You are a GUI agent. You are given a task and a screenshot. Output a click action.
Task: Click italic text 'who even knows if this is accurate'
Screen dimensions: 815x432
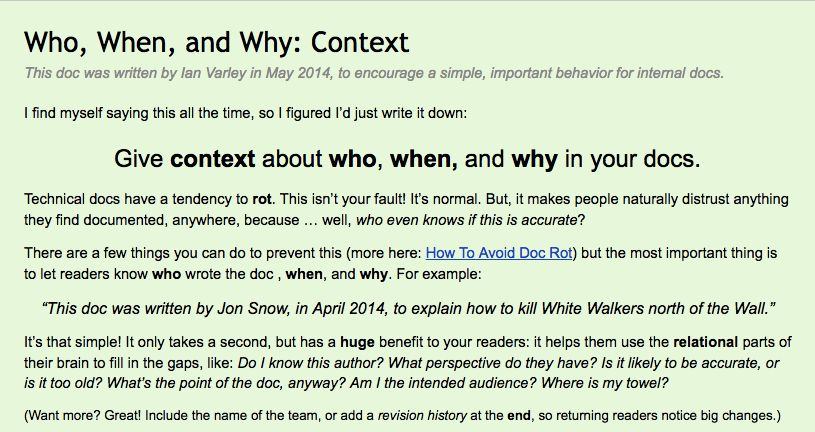point(466,220)
